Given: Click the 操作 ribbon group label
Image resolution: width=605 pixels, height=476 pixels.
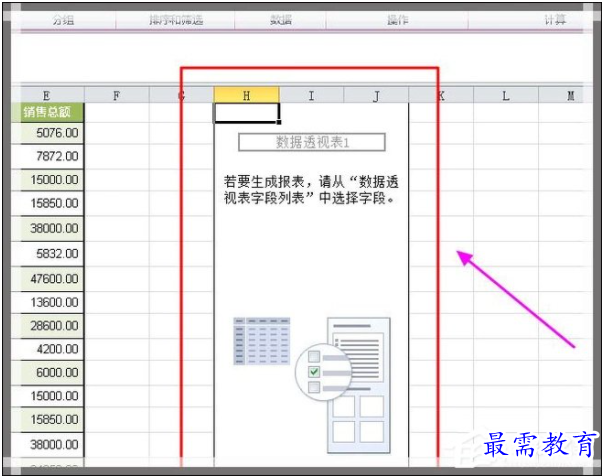Looking at the screenshot, I should point(397,20).
